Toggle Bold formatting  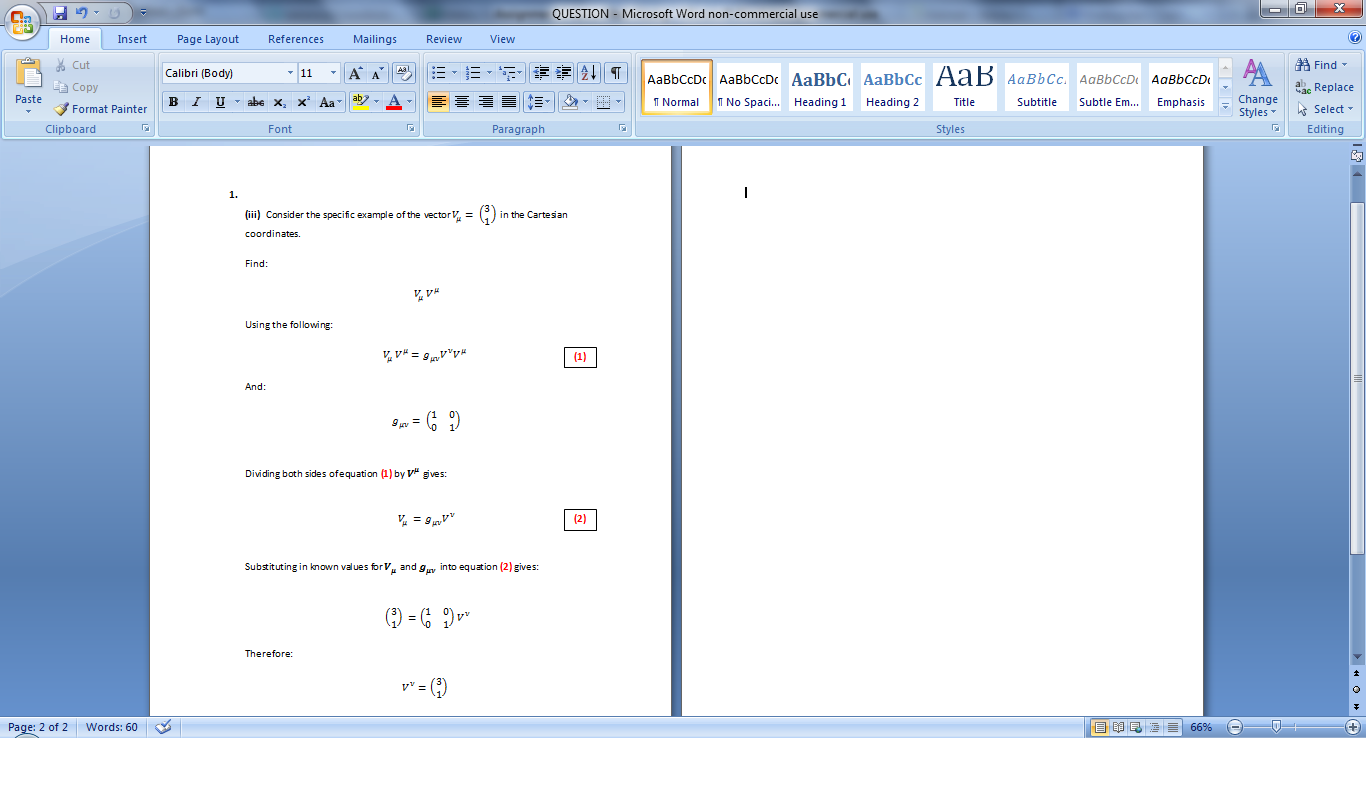[x=173, y=102]
